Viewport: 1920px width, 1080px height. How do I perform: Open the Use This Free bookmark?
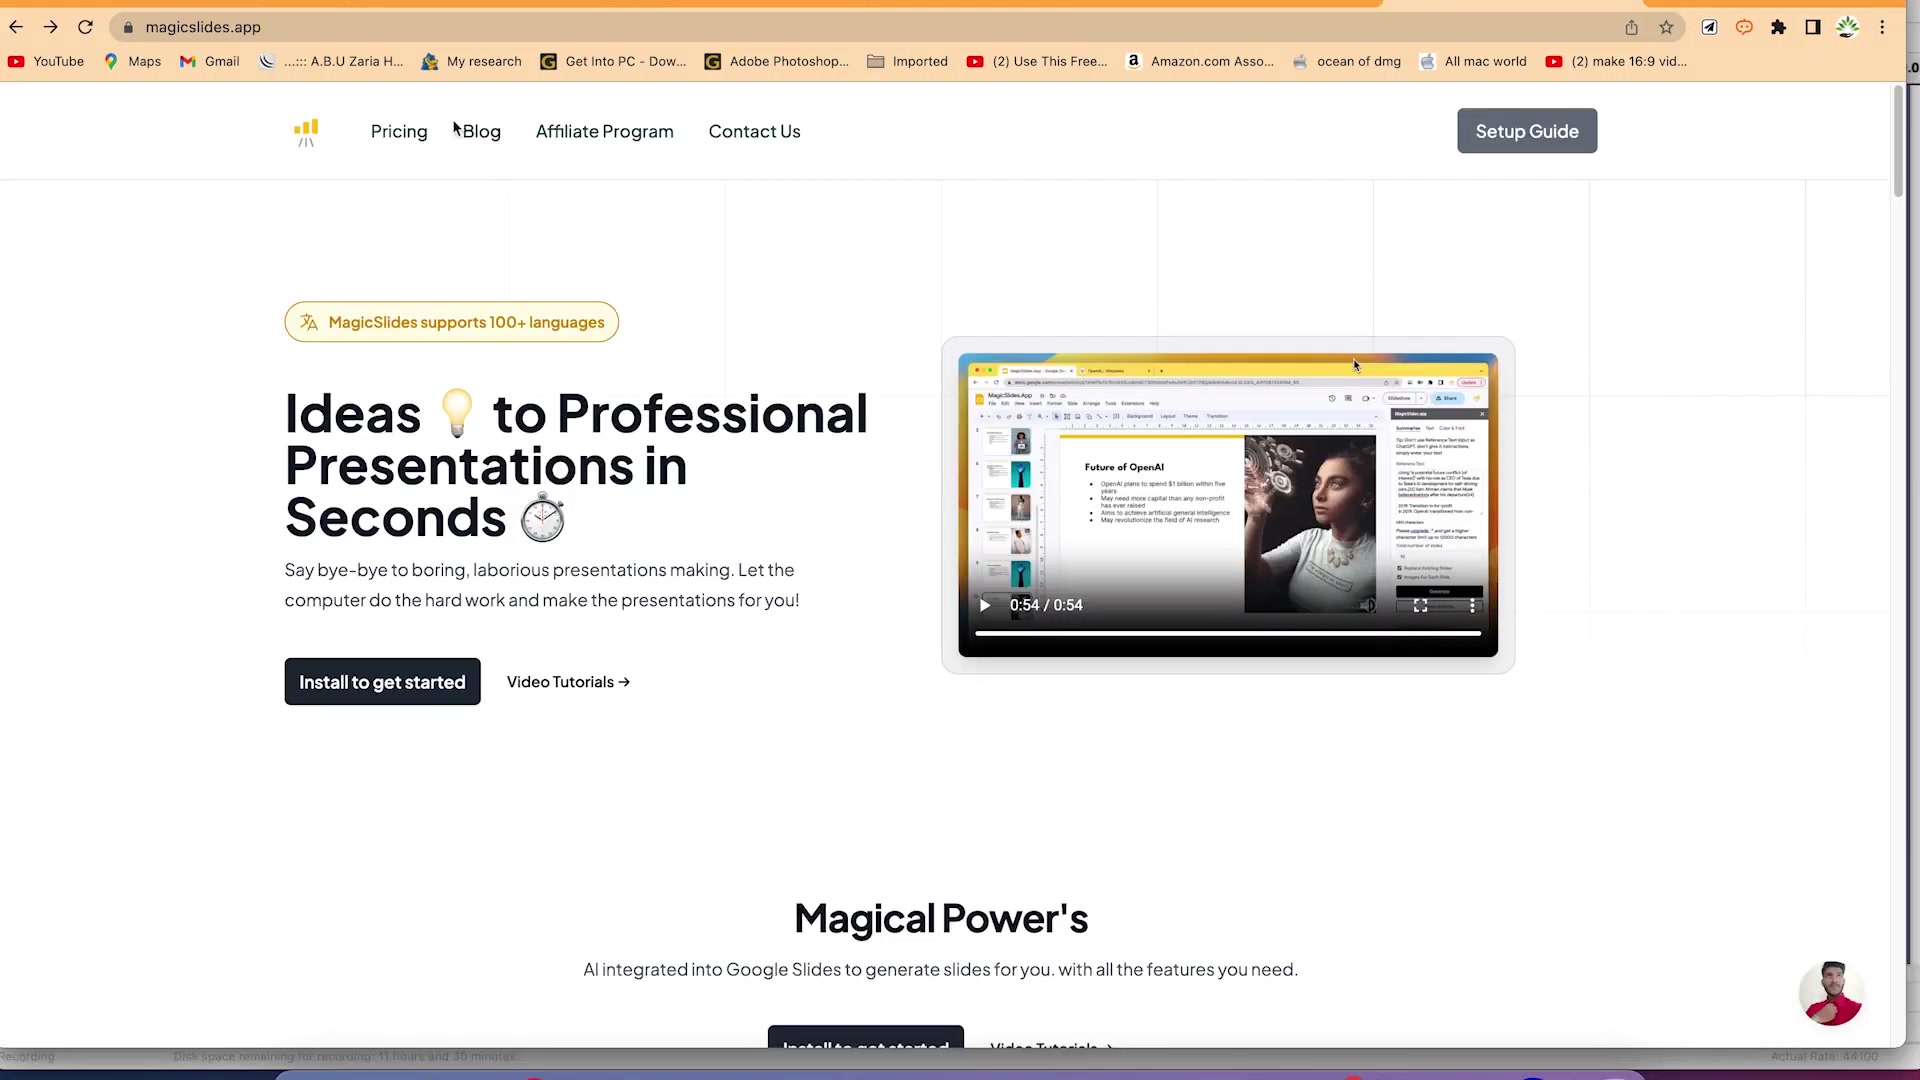click(x=1037, y=61)
